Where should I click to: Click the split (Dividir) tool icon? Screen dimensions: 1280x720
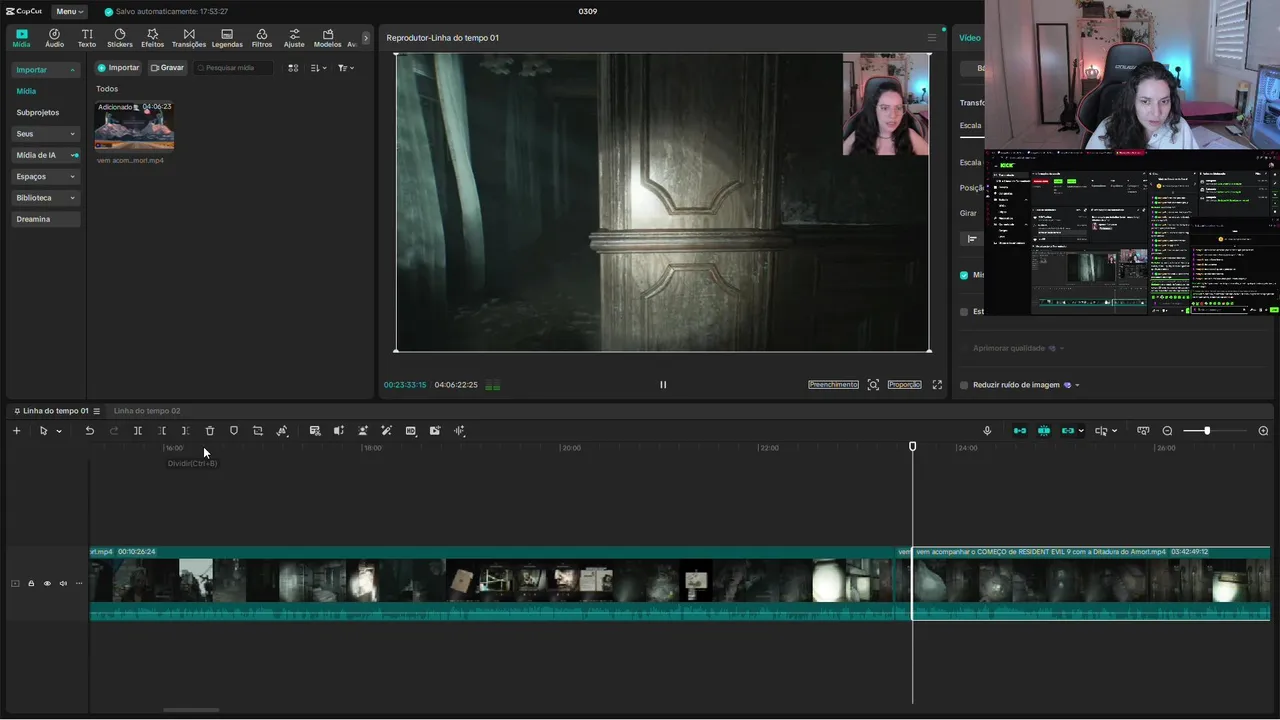138,431
